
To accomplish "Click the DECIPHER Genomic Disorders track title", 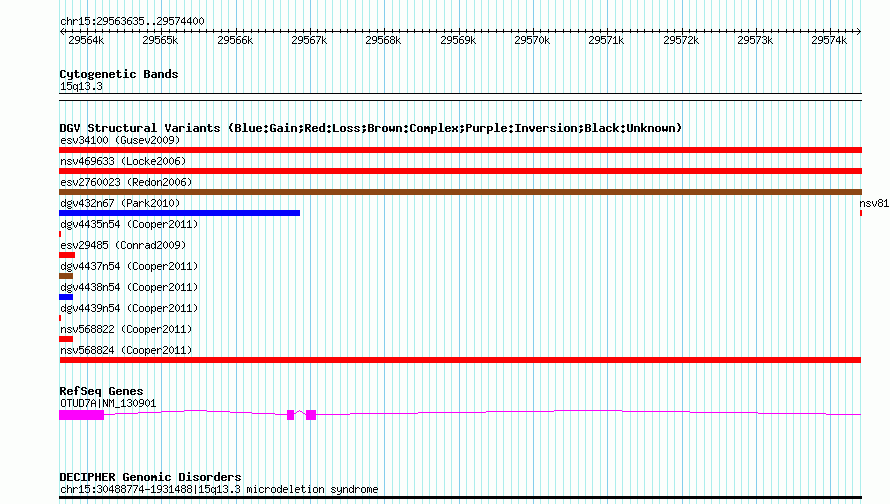I will pos(150,477).
